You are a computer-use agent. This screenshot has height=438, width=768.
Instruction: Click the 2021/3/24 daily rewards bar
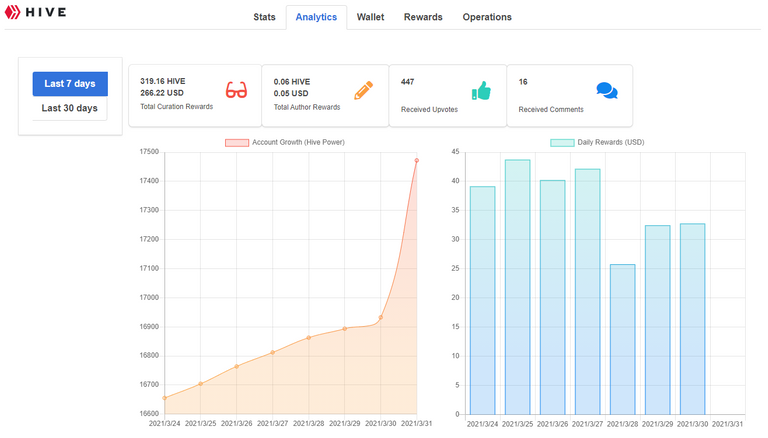pos(482,300)
